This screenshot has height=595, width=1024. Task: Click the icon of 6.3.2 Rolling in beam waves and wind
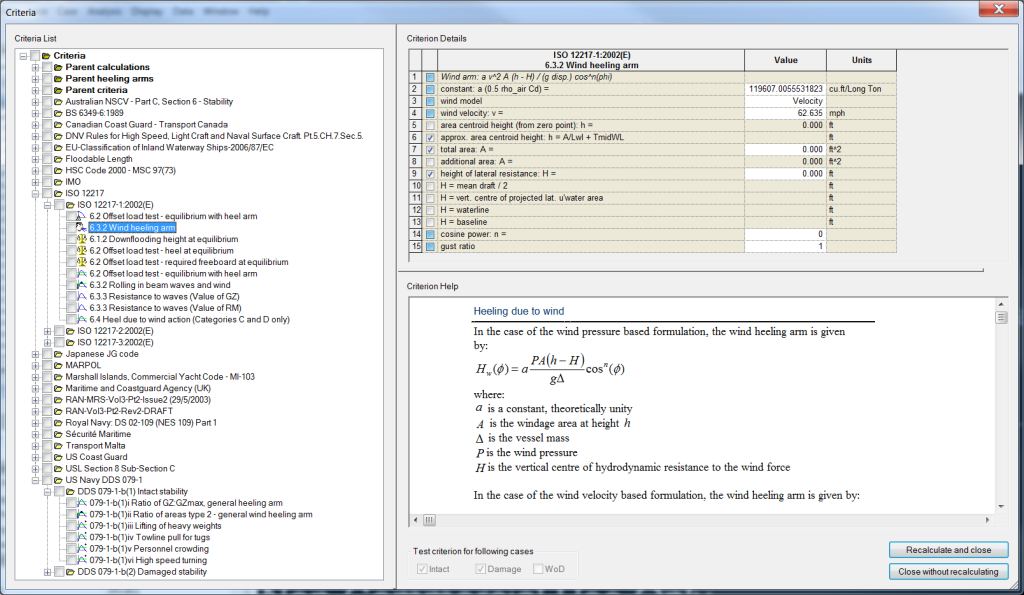click(x=82, y=285)
